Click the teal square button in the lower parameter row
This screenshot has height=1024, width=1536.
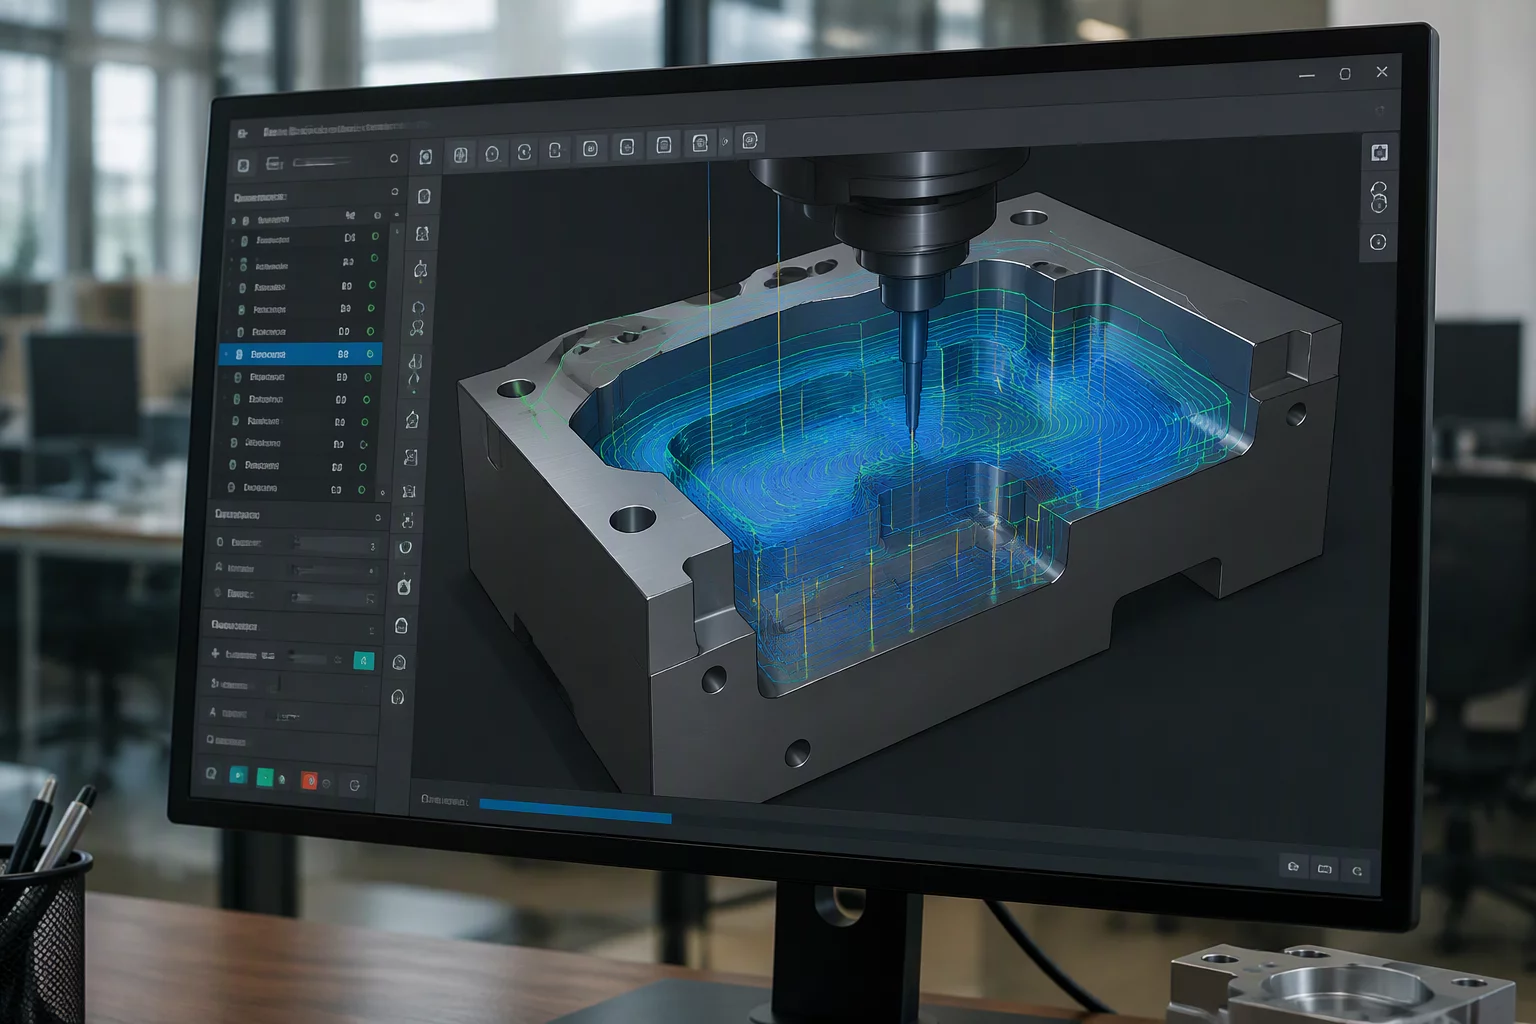(364, 660)
